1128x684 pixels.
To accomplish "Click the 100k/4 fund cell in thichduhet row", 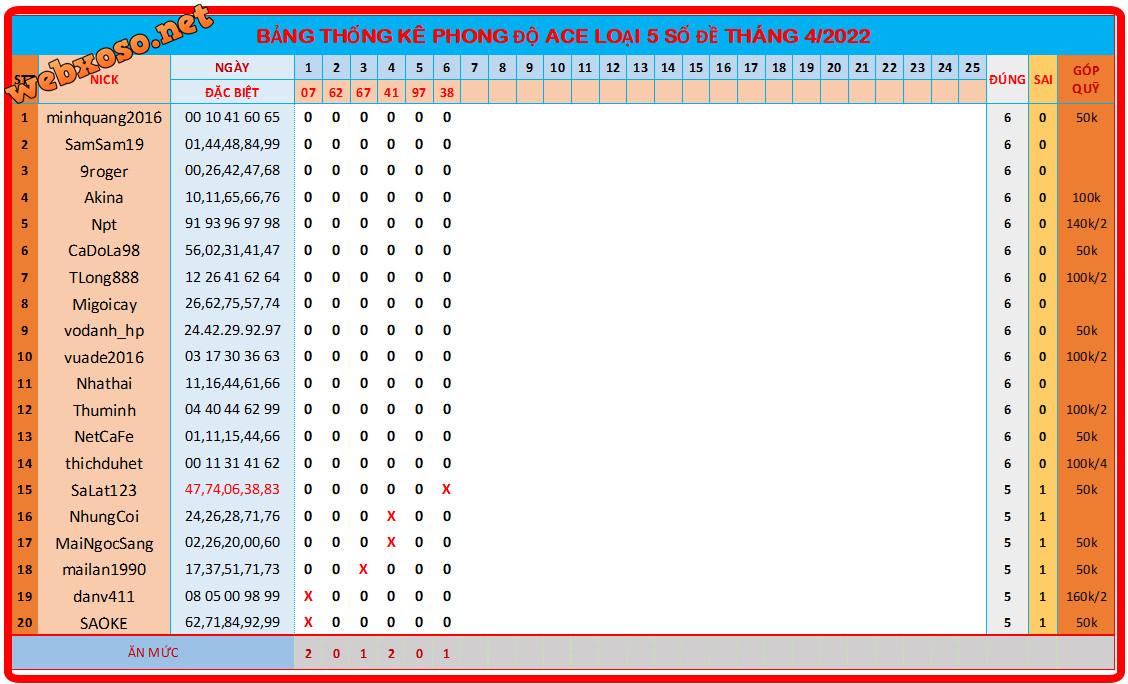I will (1086, 463).
